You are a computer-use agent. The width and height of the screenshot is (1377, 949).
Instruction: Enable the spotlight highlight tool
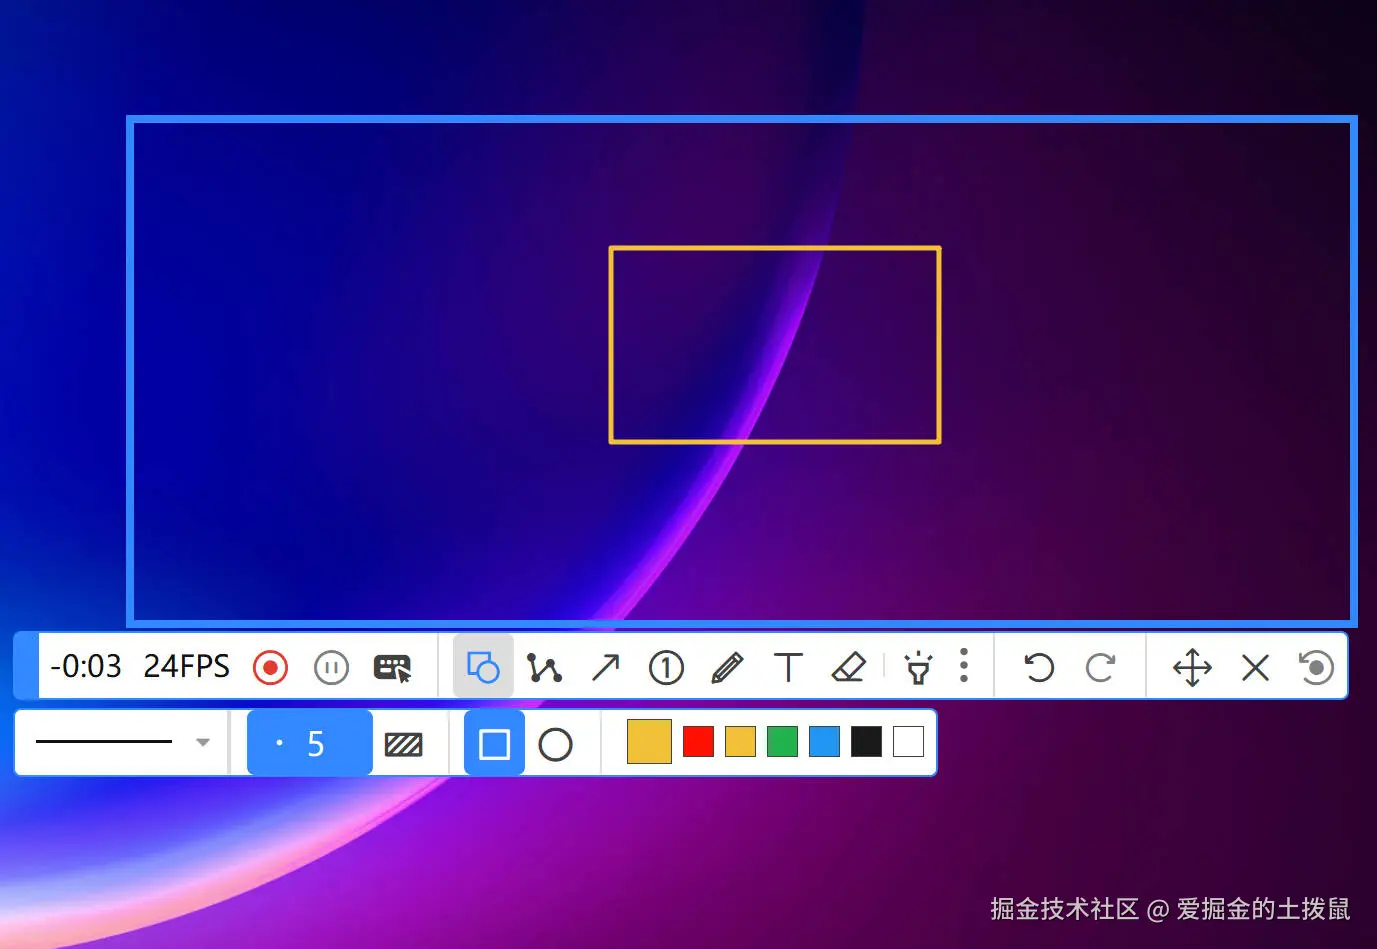919,666
